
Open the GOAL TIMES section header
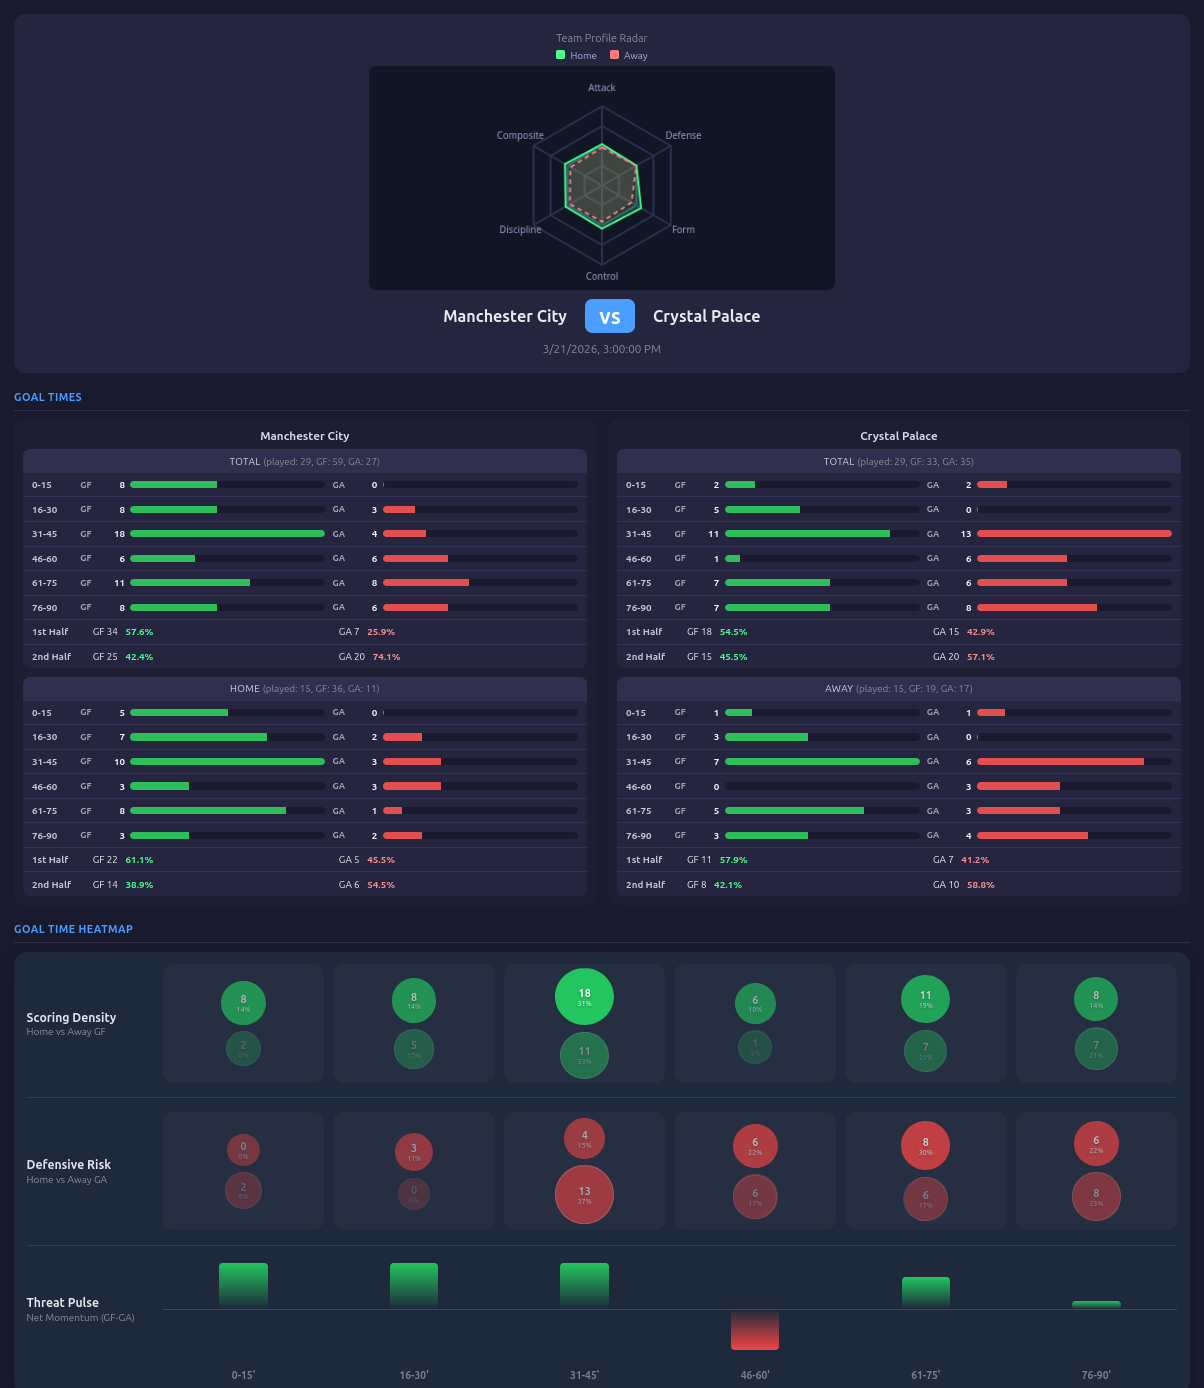tap(47, 397)
